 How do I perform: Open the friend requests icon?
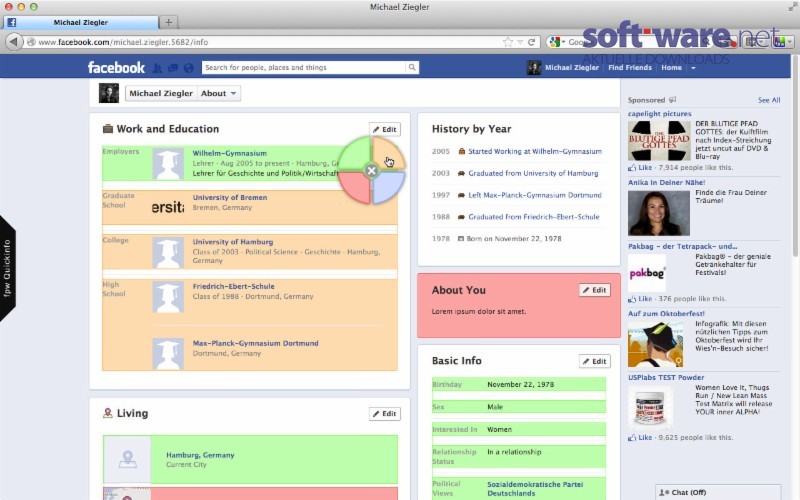(x=158, y=67)
